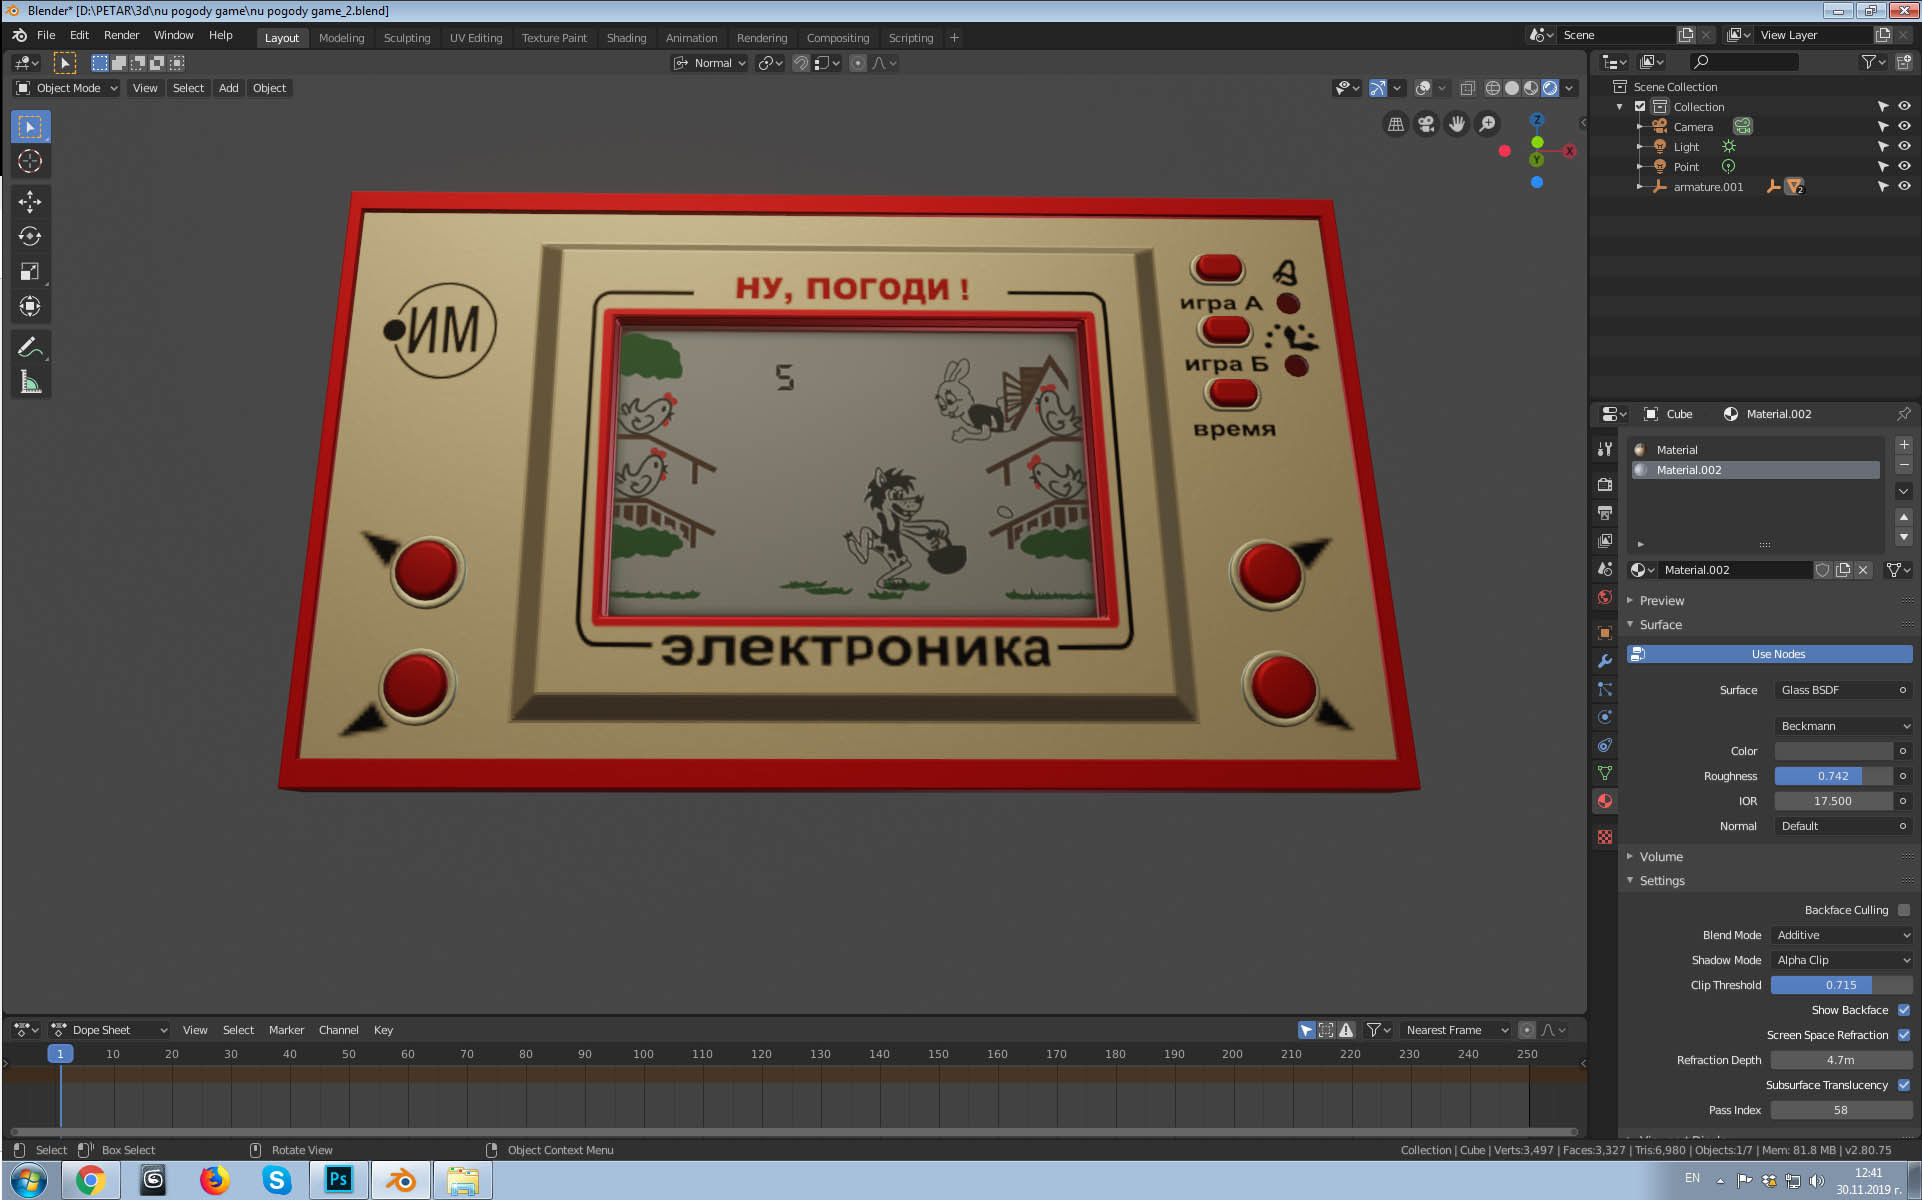Click the Blender taskbar icon

pos(401,1181)
